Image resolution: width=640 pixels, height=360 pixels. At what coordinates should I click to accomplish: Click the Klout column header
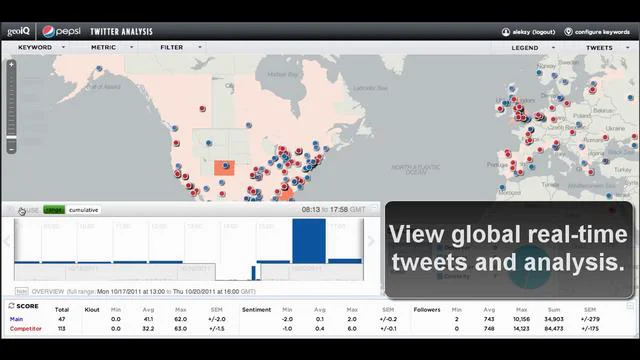point(92,310)
